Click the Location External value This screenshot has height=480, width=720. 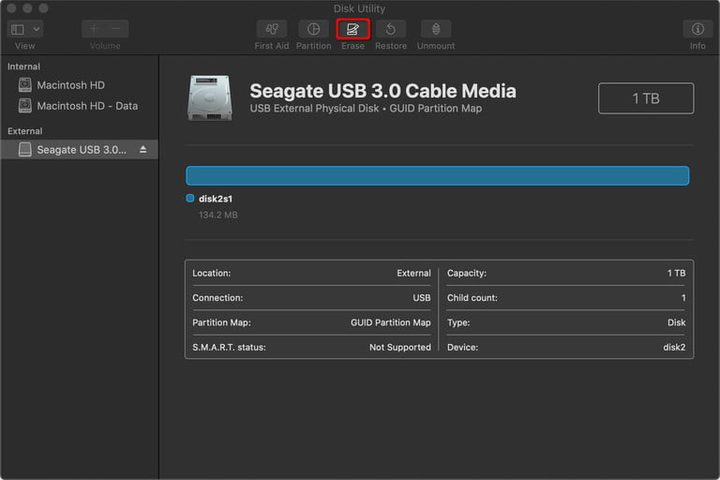click(414, 273)
